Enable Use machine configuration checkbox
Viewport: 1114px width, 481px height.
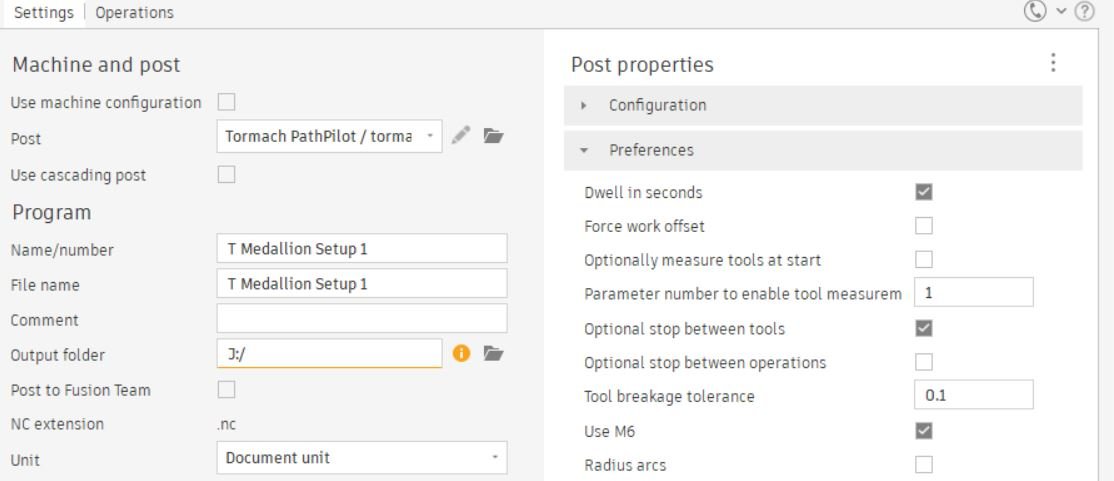pyautogui.click(x=227, y=102)
